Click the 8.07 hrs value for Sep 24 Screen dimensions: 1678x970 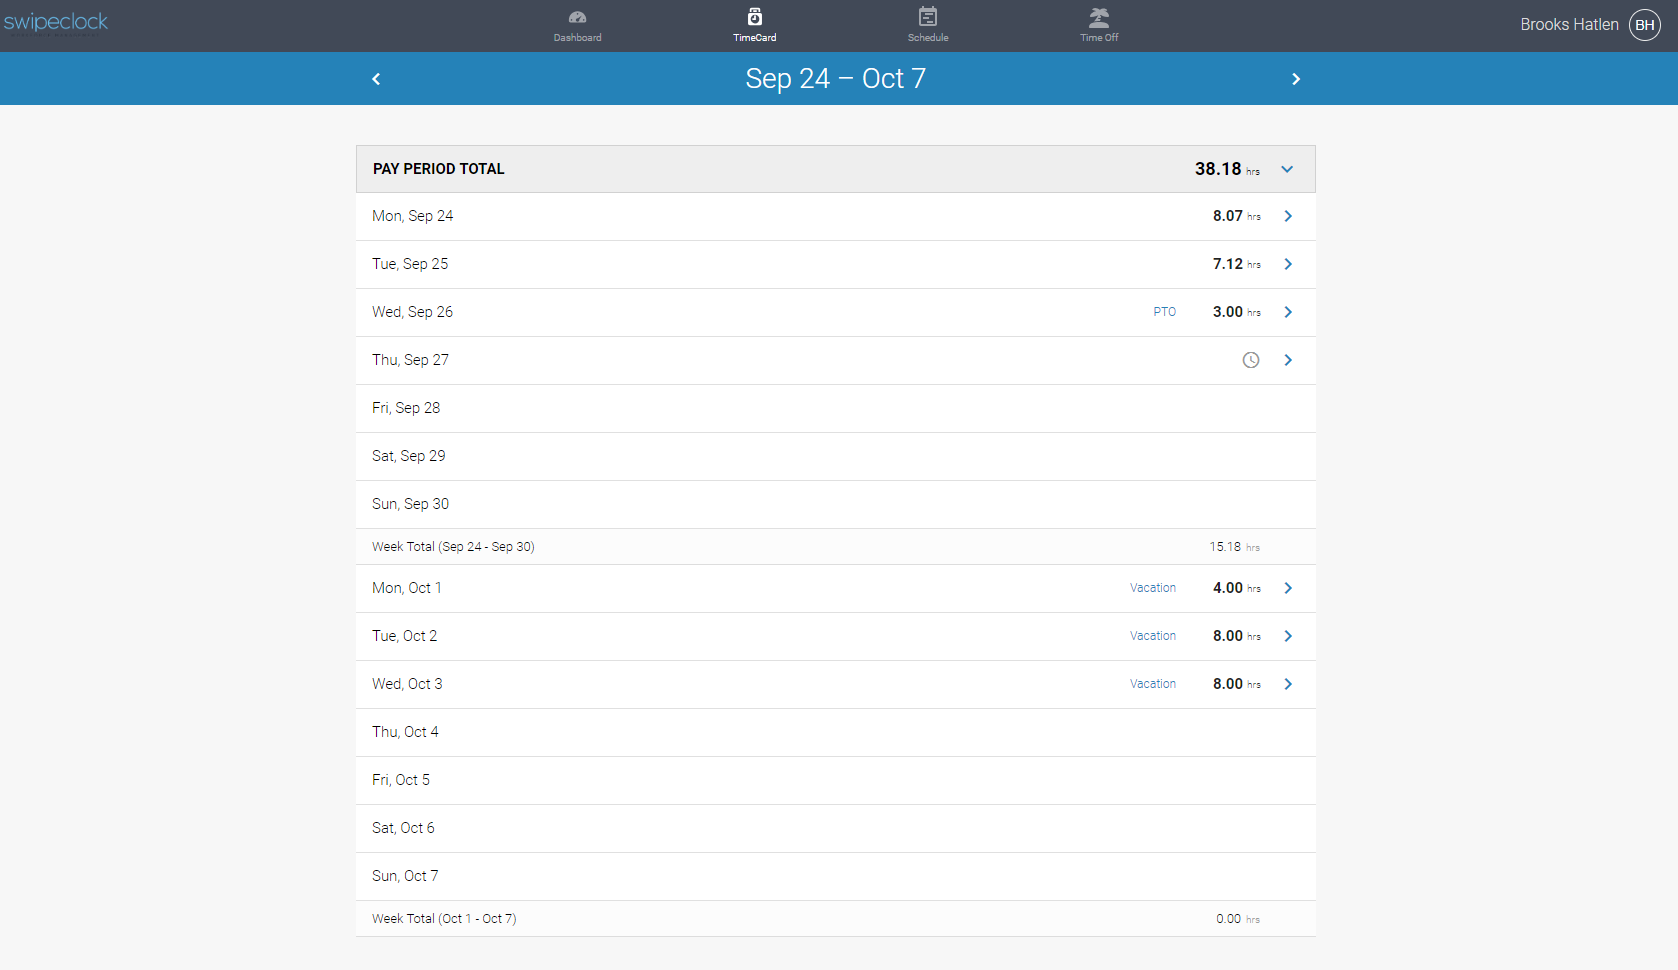[x=1237, y=216]
